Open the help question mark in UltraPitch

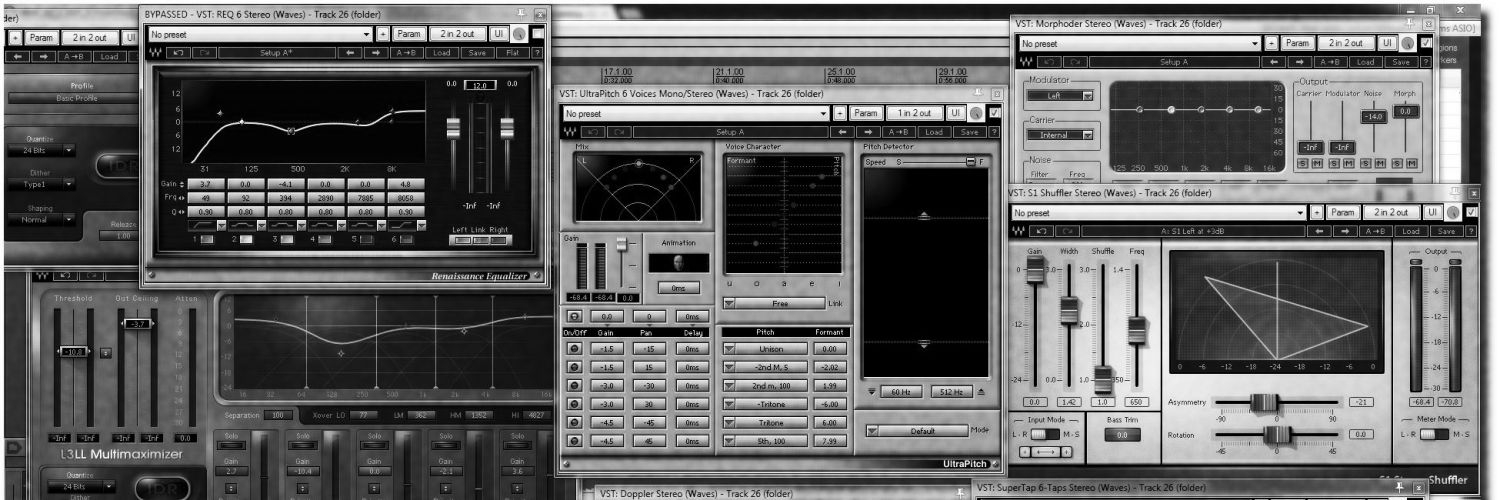pos(994,132)
